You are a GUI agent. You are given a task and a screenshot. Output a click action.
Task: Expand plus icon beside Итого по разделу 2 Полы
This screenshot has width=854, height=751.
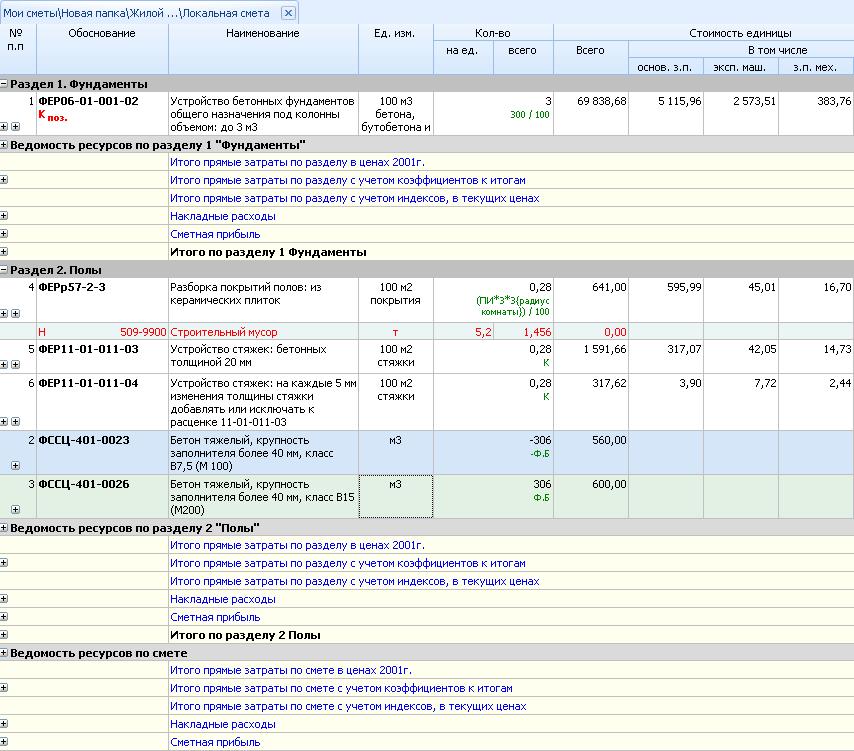click(x=4, y=635)
